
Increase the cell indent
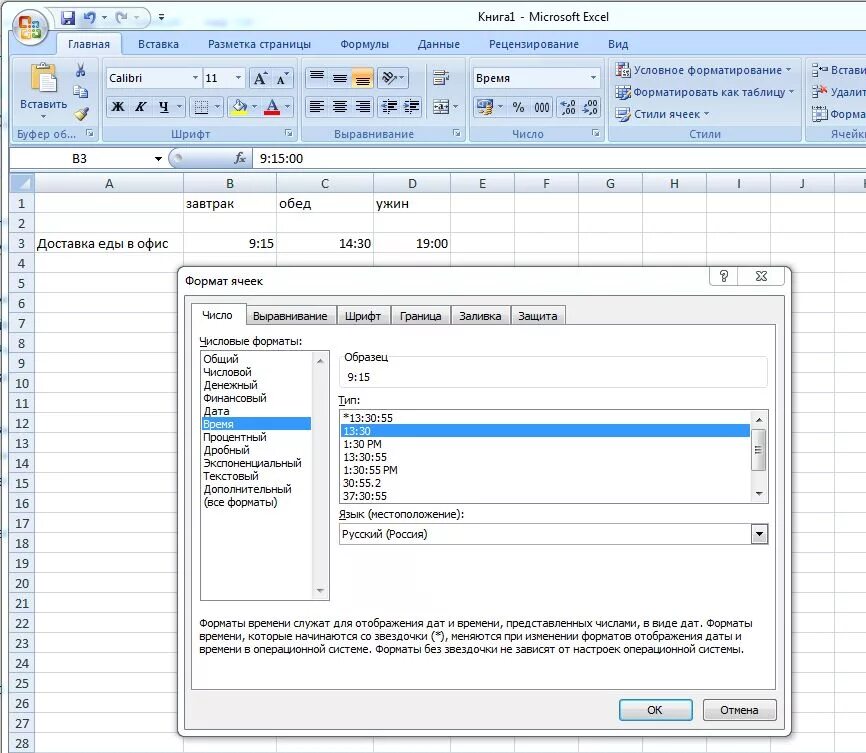point(412,107)
